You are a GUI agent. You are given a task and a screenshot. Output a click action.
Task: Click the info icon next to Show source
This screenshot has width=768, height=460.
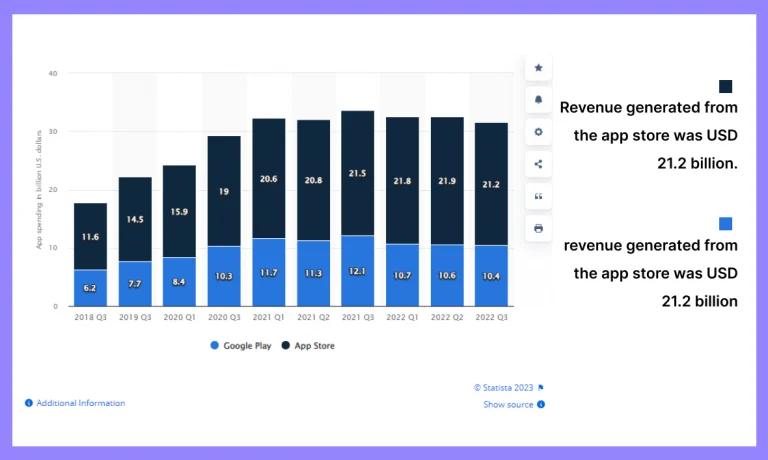pos(541,405)
